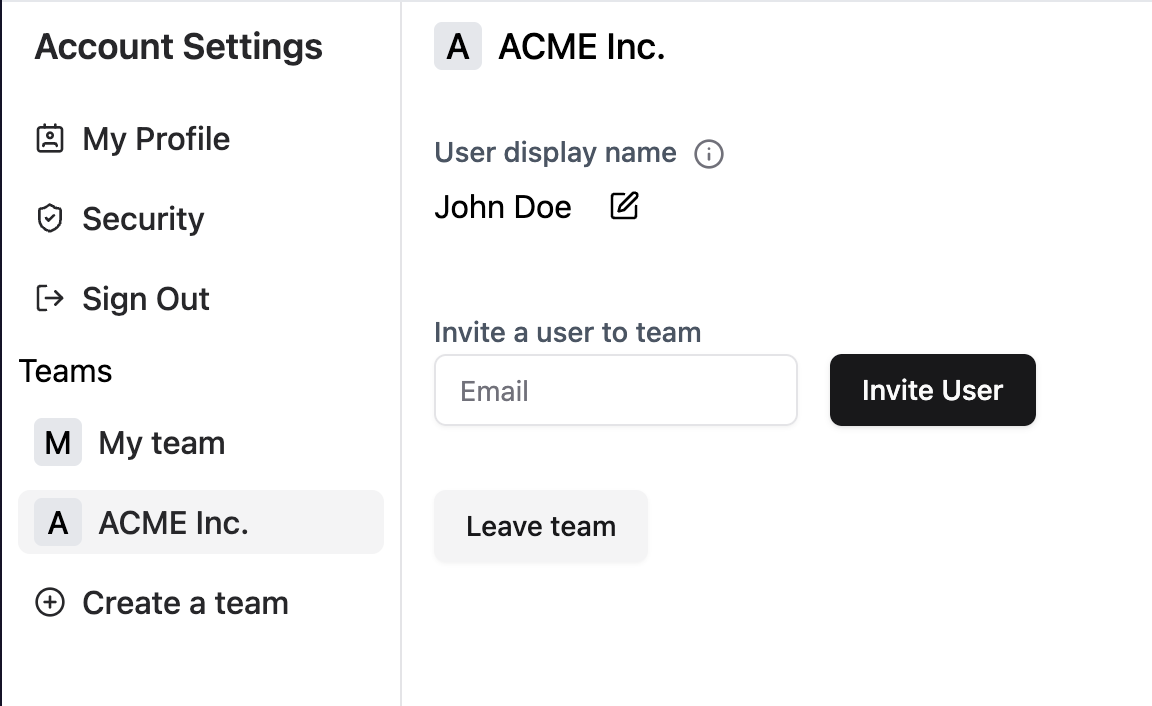Click the ACME Inc. avatar in the header
The height and width of the screenshot is (706, 1152).
(457, 46)
